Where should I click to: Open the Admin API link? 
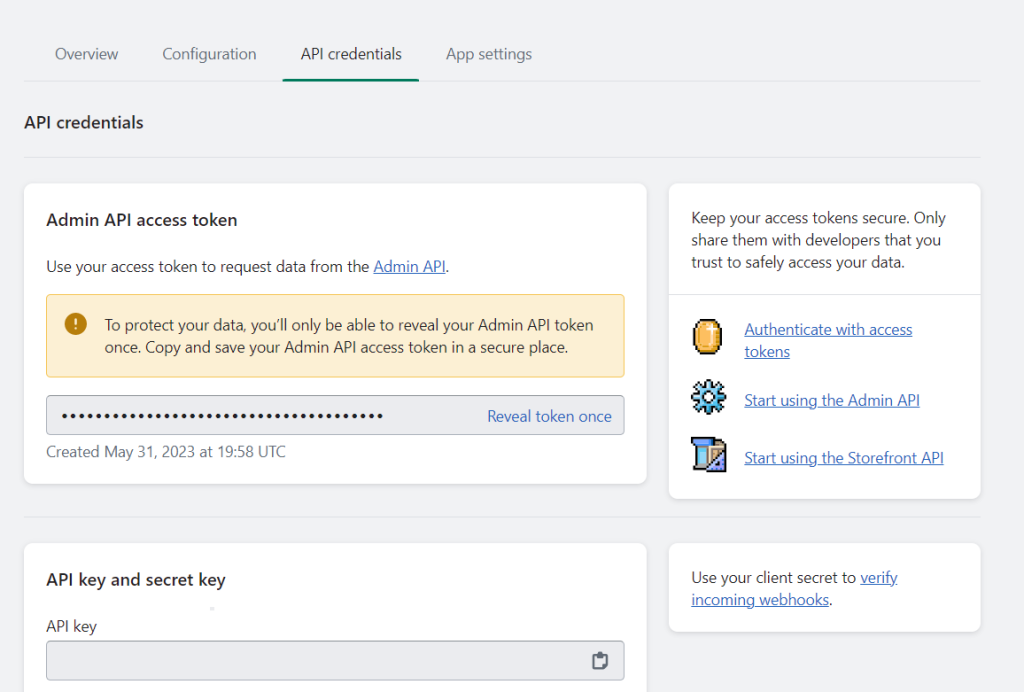pyautogui.click(x=409, y=267)
